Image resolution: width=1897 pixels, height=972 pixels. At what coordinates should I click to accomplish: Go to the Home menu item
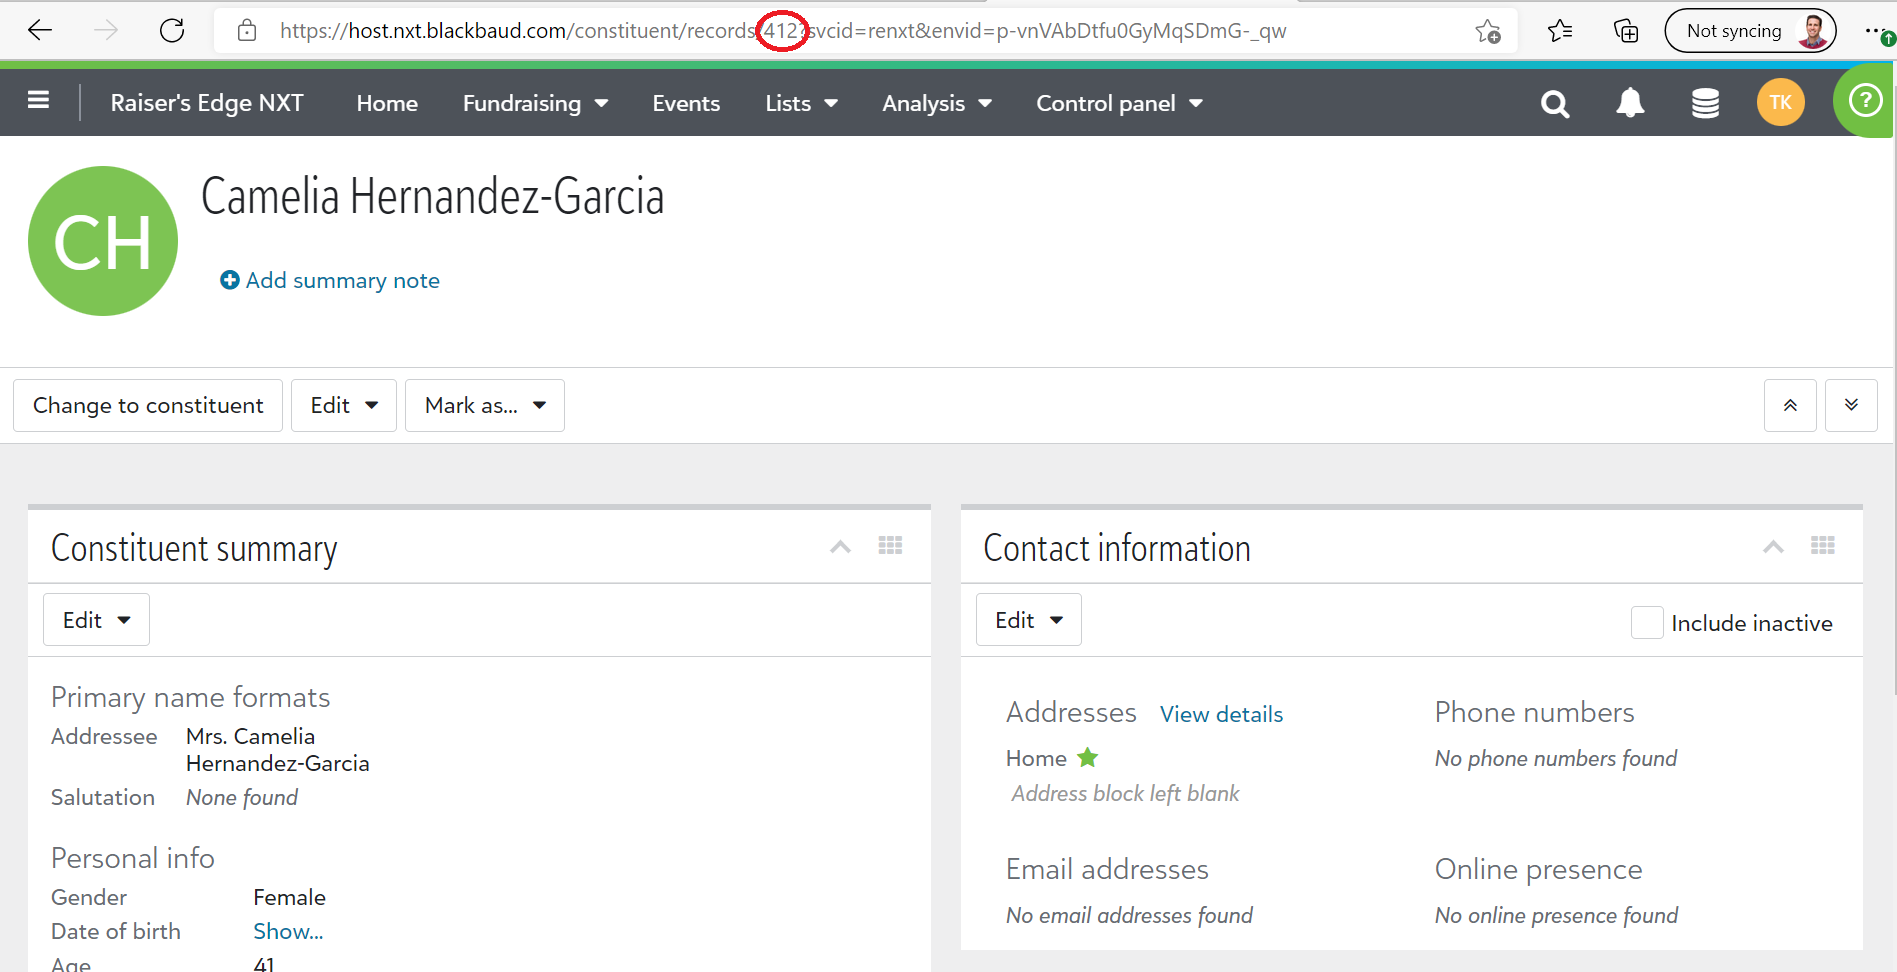coord(387,103)
